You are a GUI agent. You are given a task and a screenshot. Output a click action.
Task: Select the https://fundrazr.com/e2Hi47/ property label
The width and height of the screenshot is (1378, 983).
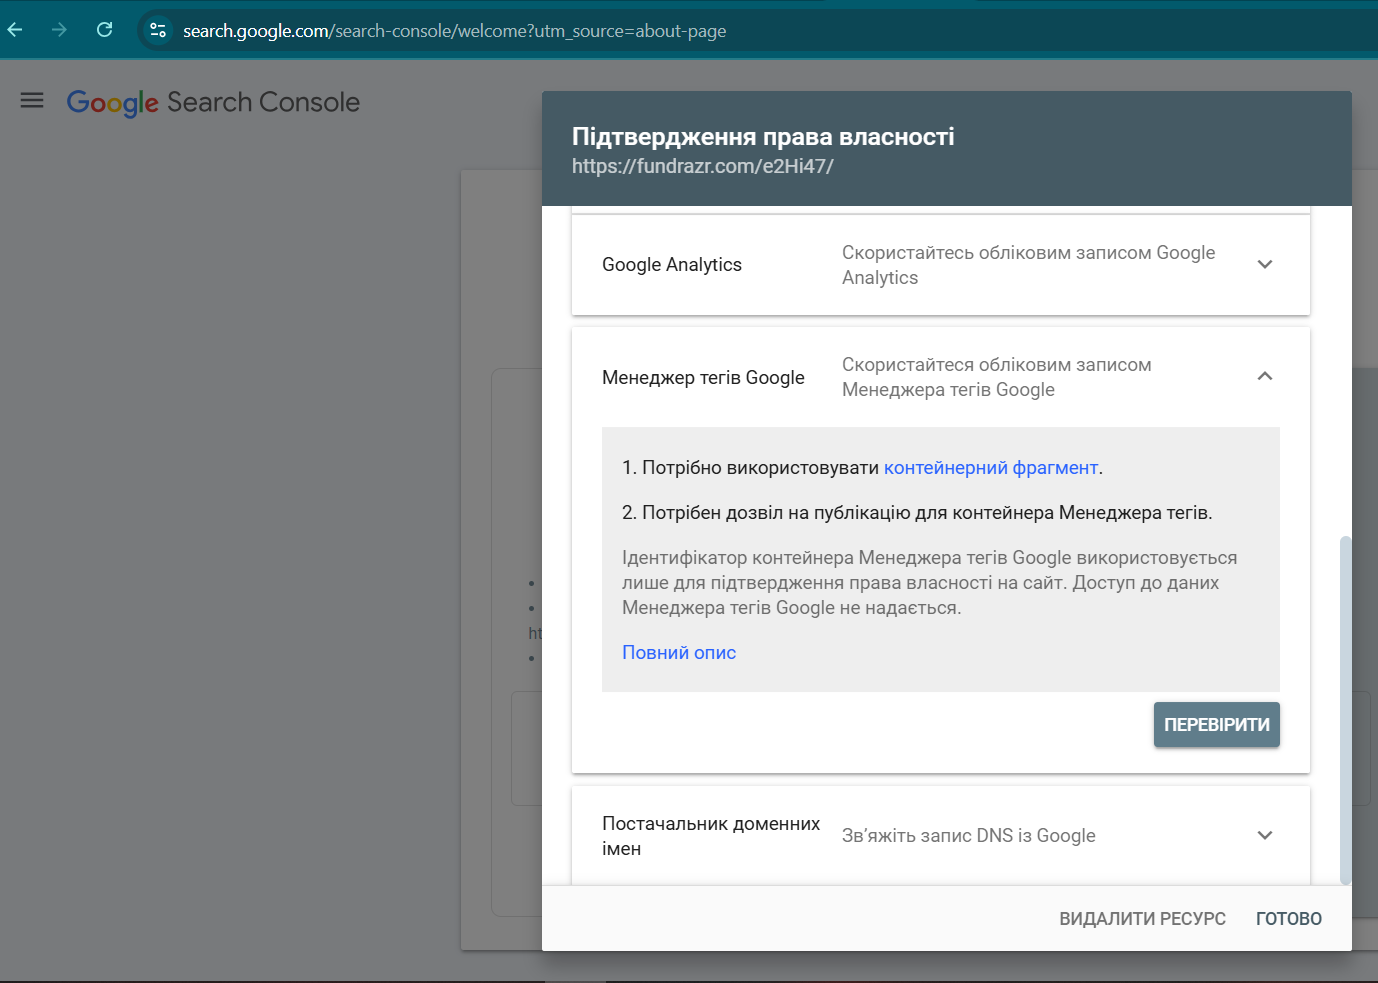click(x=701, y=166)
